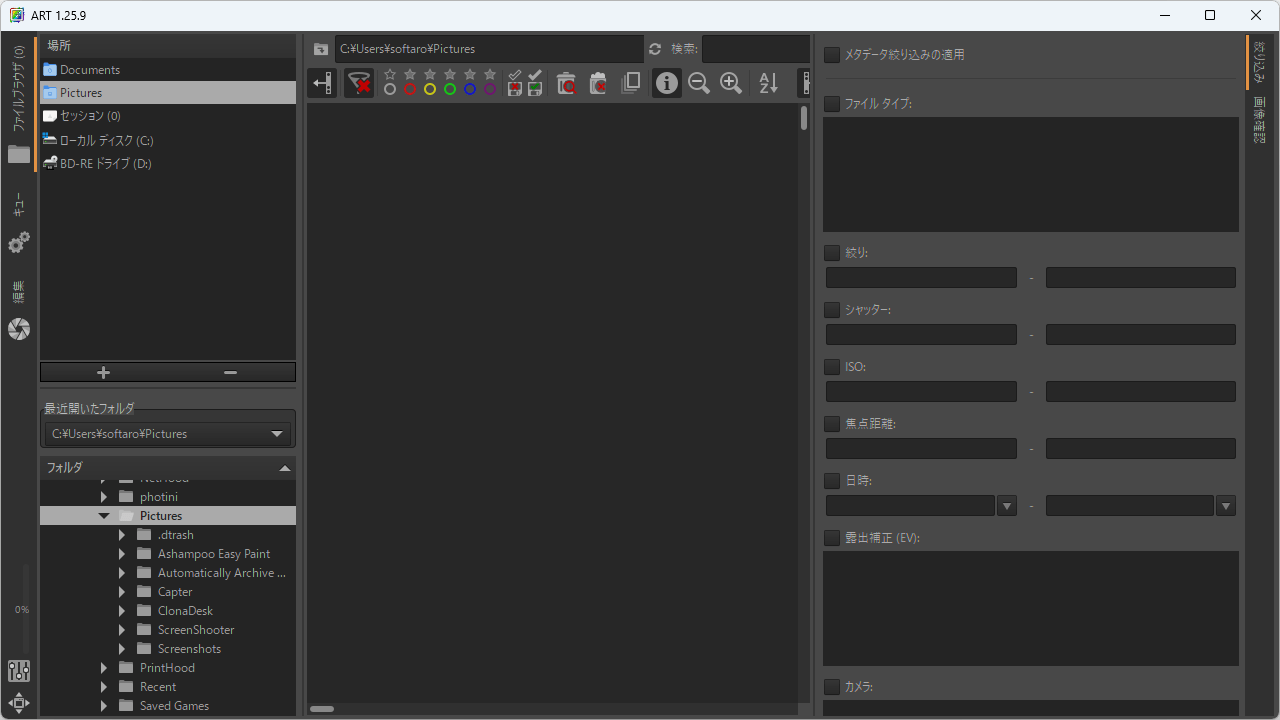This screenshot has width=1280, height=720.
Task: Clear all thumbnail filters
Action: coord(359,83)
